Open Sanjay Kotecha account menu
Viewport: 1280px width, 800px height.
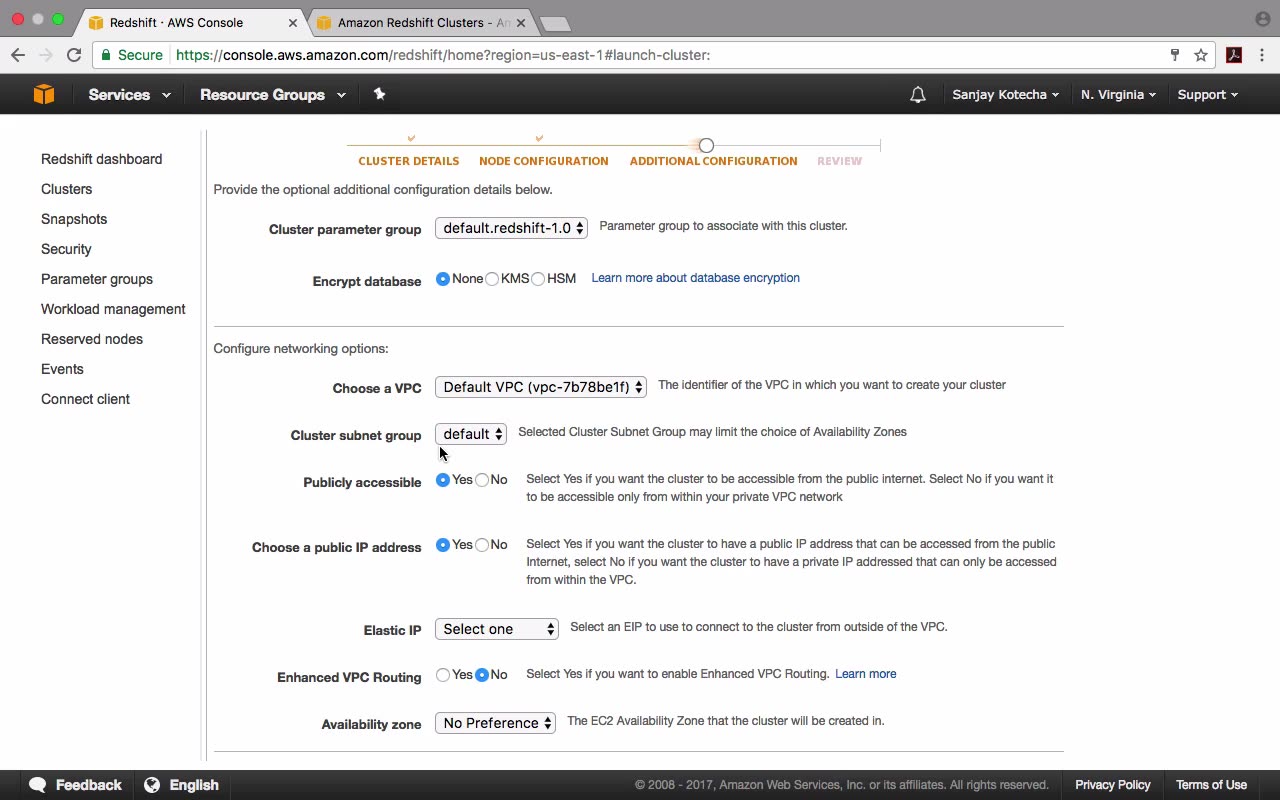1005,95
